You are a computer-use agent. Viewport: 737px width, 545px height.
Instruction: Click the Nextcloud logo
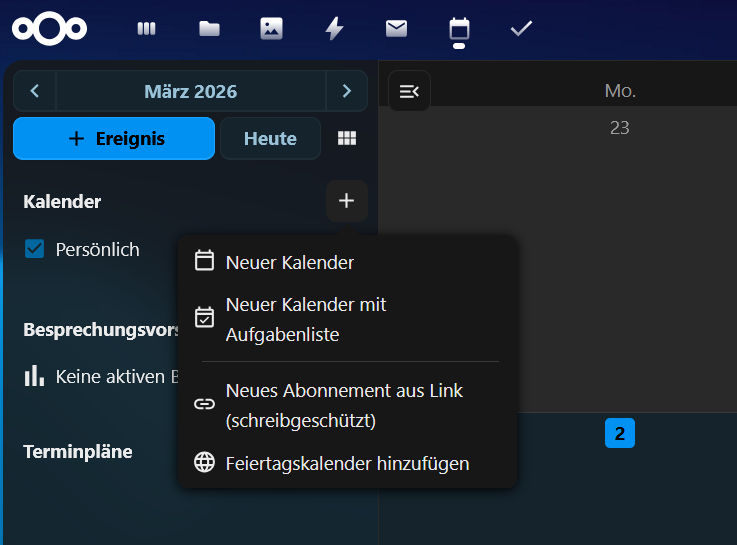pyautogui.click(x=49, y=29)
